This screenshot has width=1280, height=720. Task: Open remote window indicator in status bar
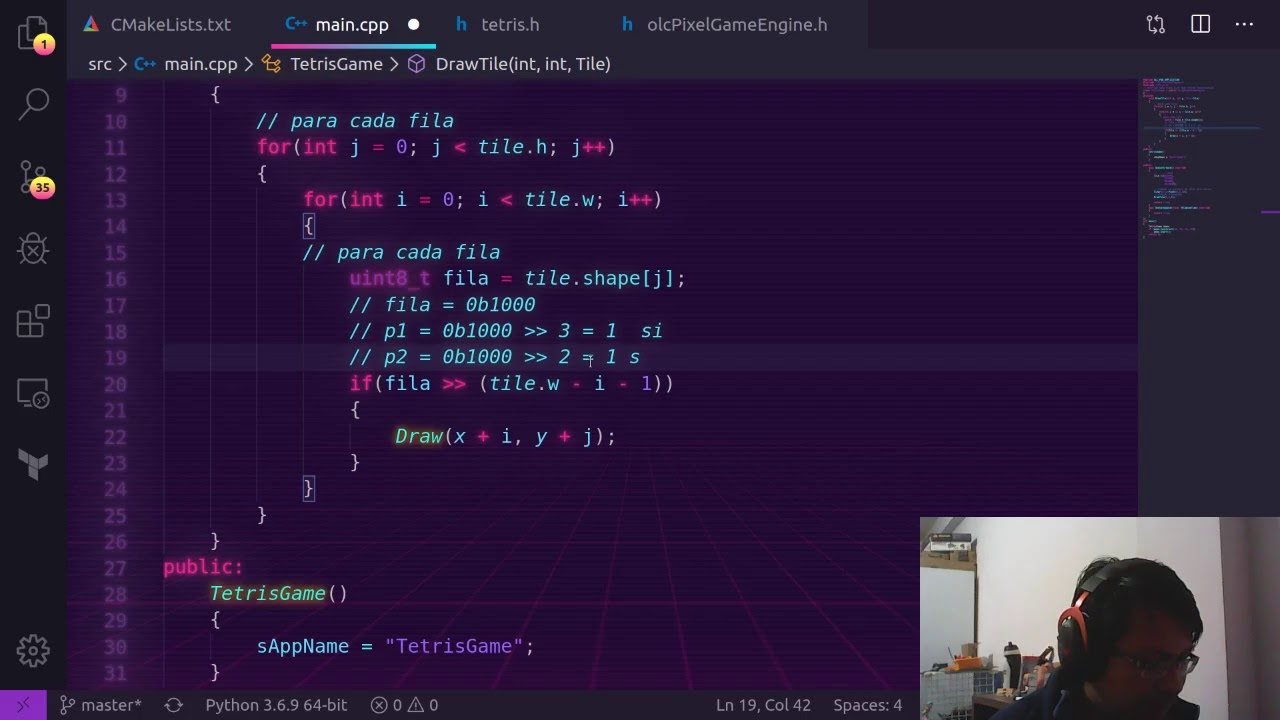pyautogui.click(x=24, y=705)
